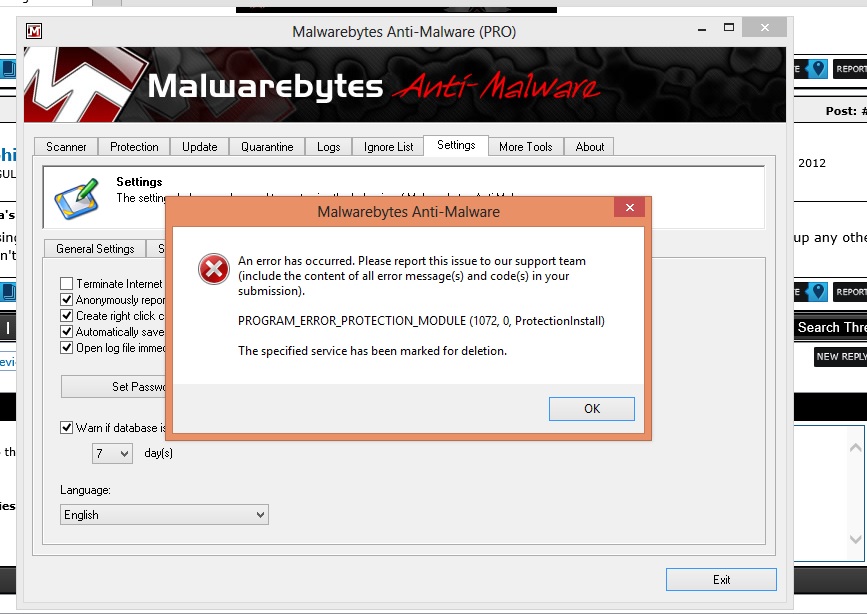
Task: Click the Search Thread link in browser
Action: tap(832, 327)
